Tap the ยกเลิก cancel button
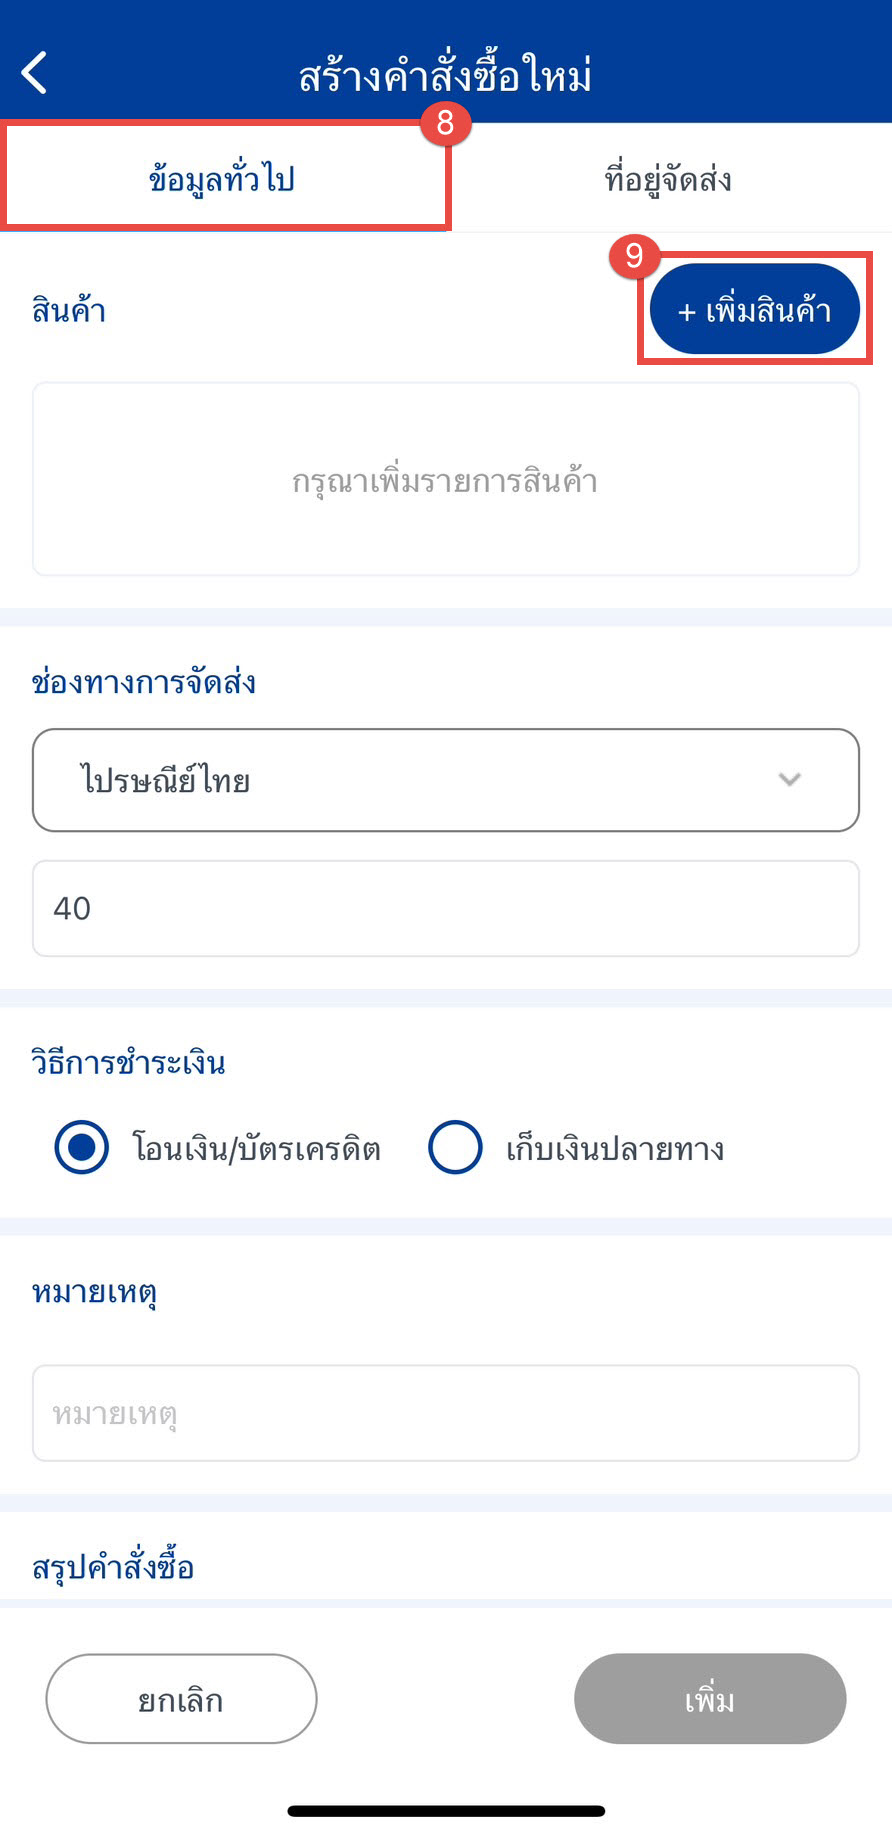Viewport: 892px width, 1835px height. pos(181,1699)
